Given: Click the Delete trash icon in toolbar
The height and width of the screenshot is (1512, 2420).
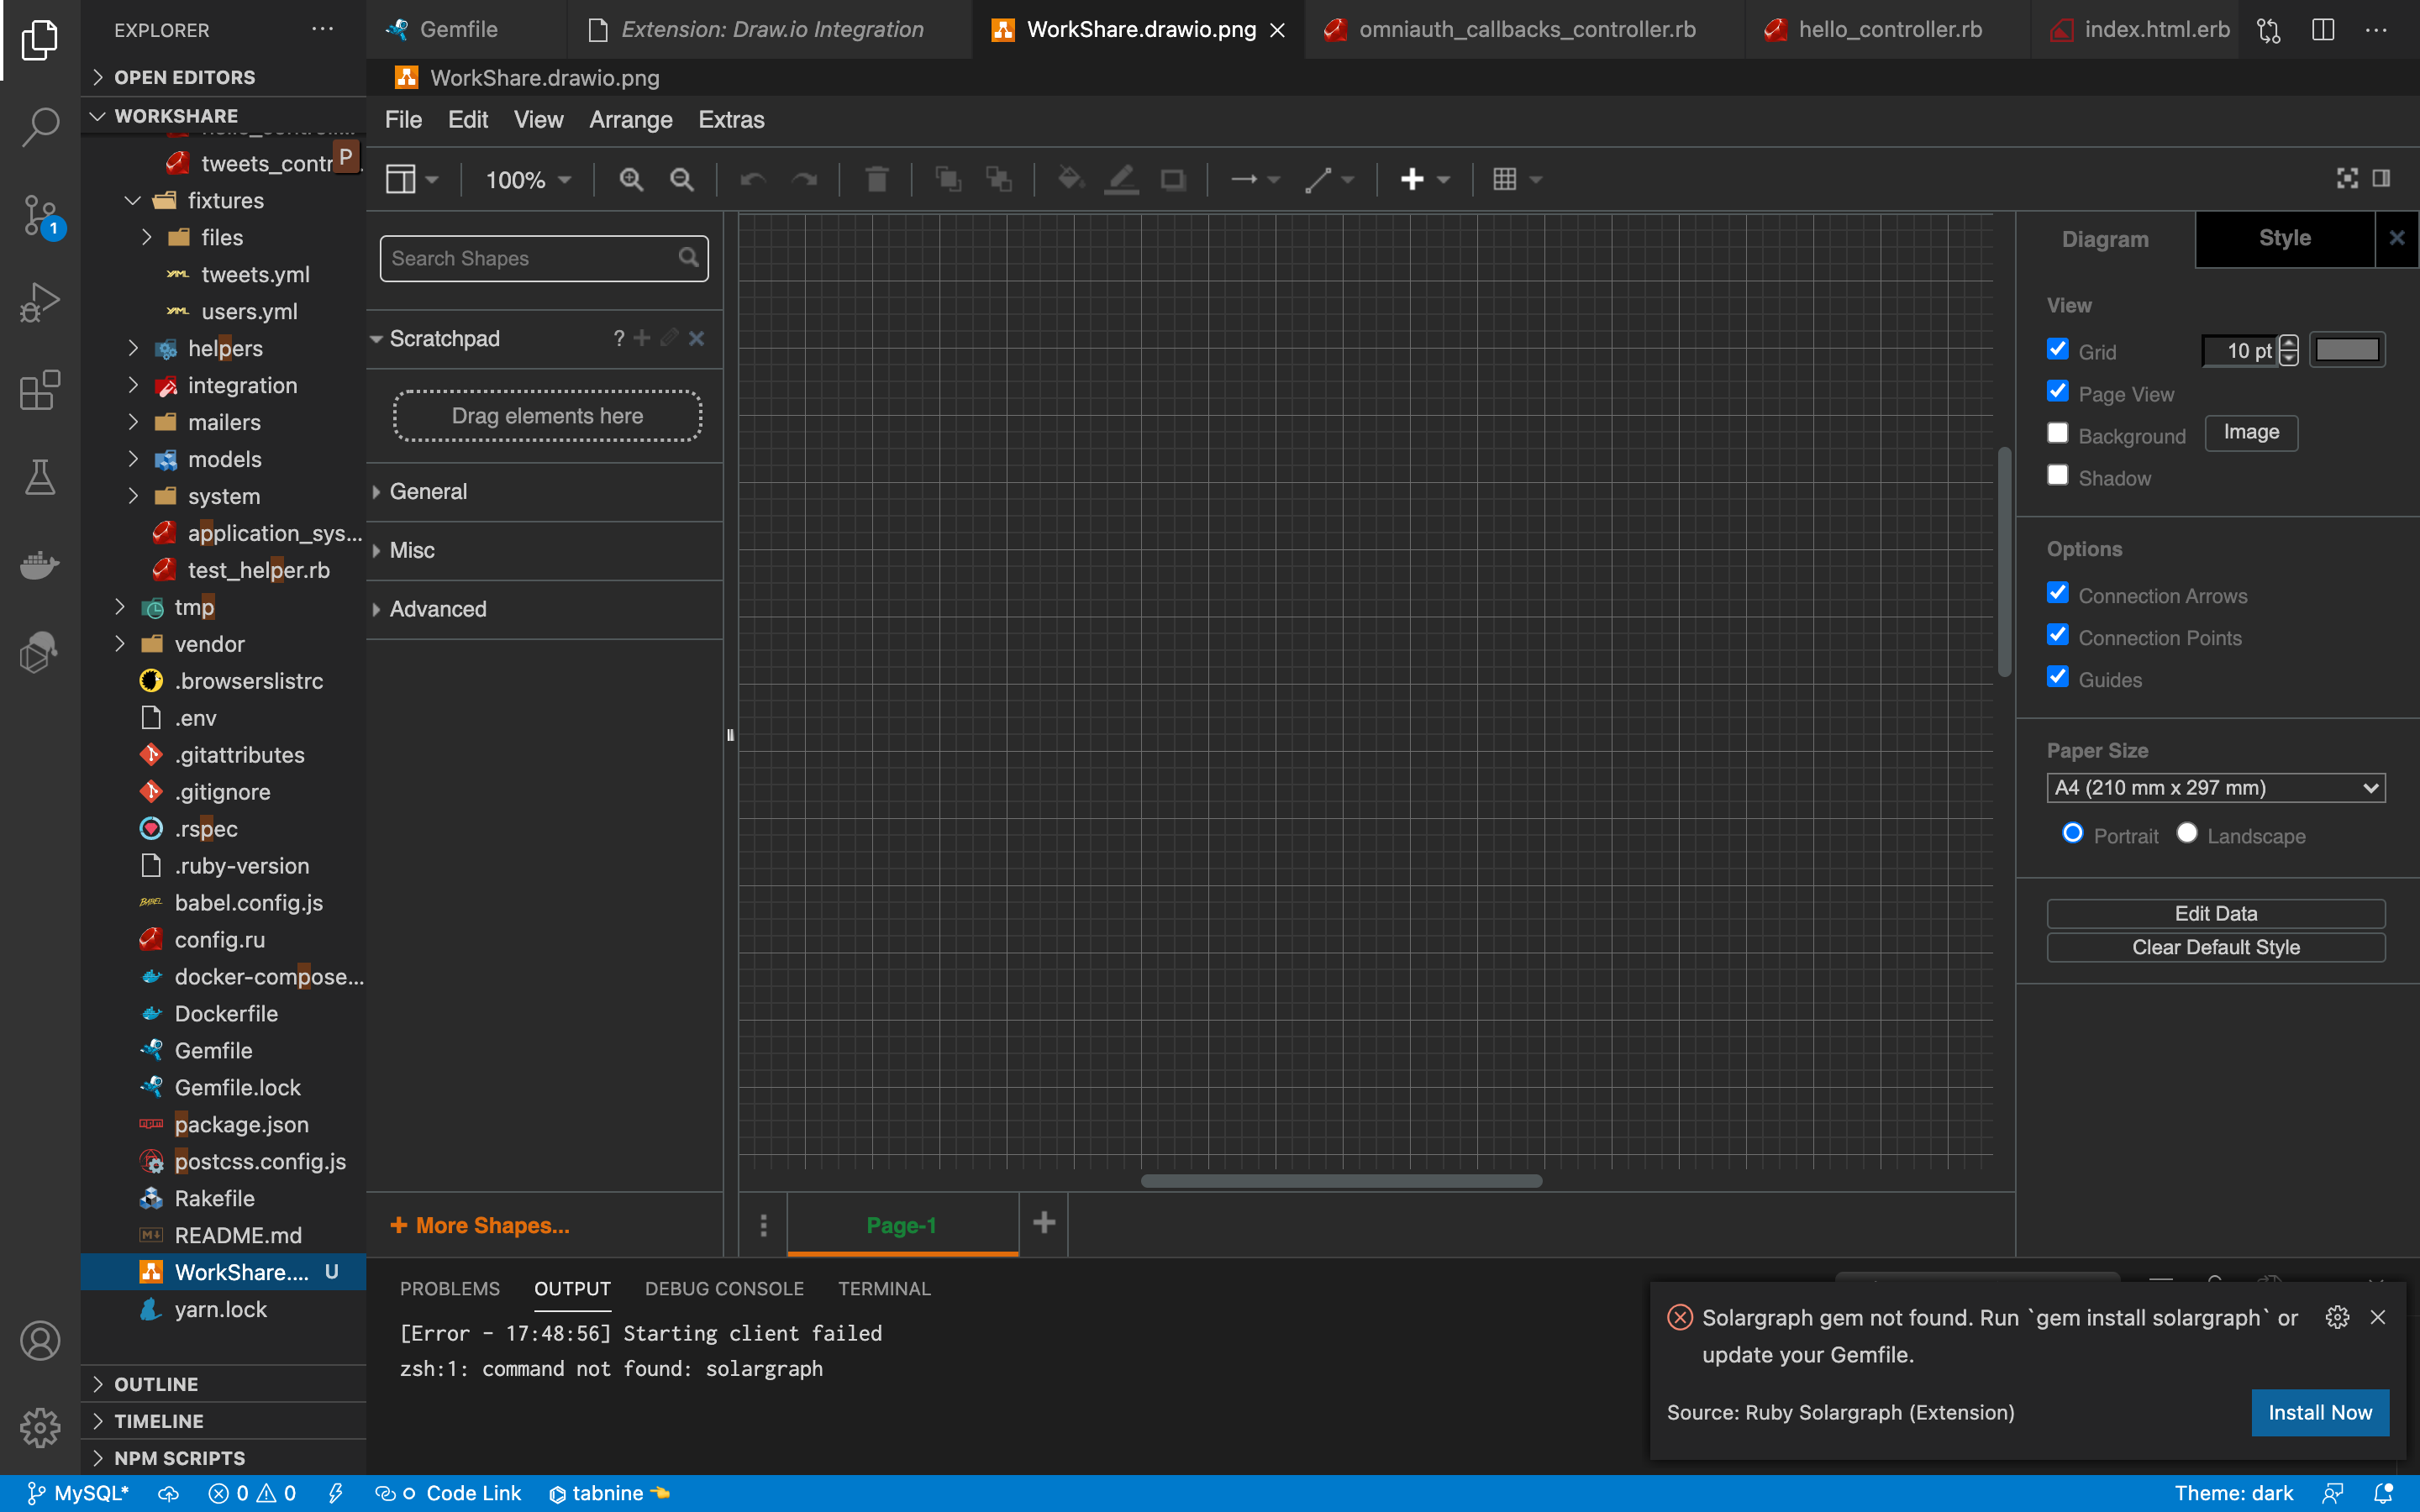Looking at the screenshot, I should coord(877,180).
